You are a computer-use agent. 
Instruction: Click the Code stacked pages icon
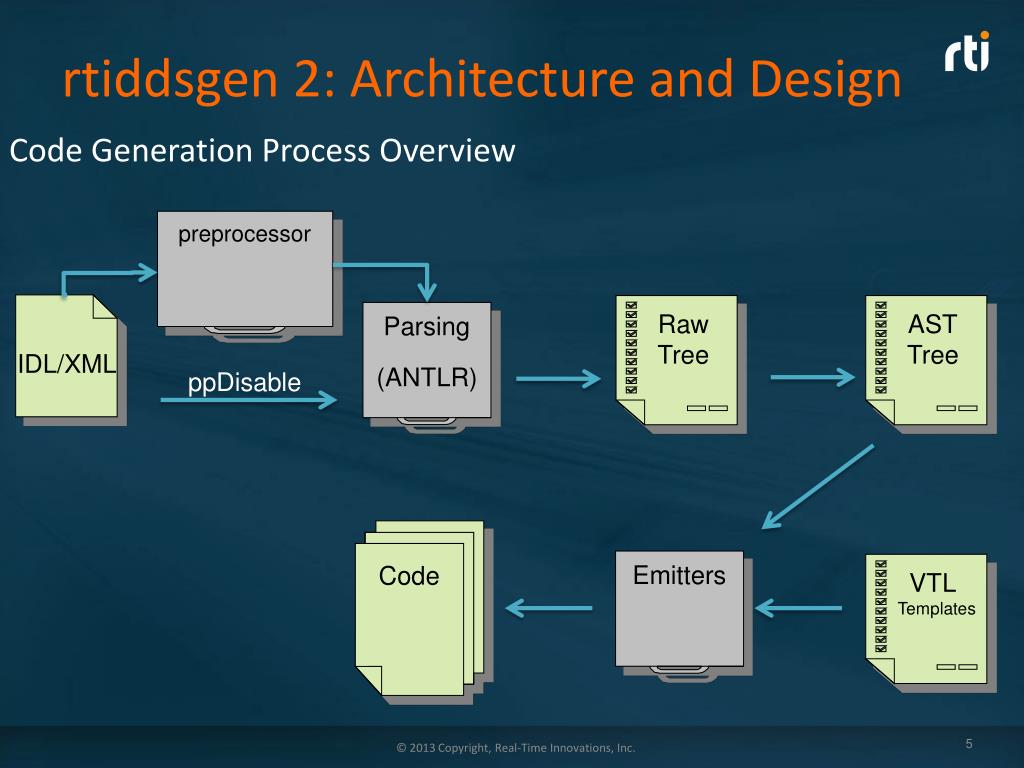pyautogui.click(x=419, y=608)
